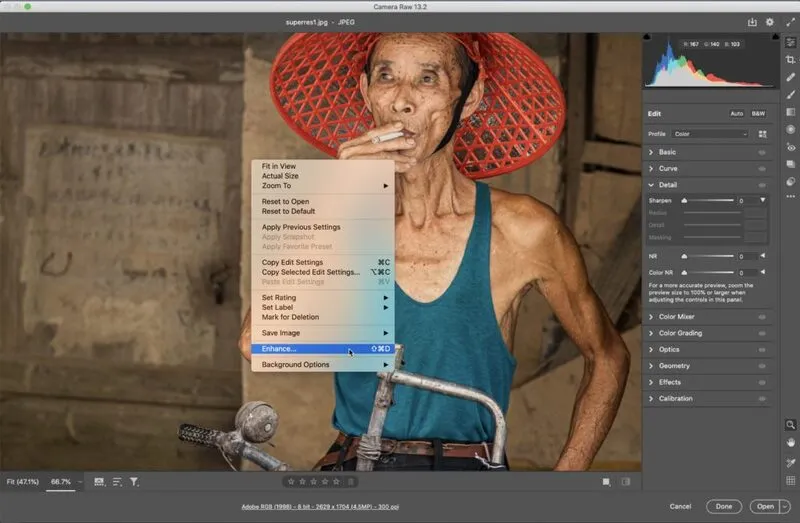Viewport: 800px width, 523px height.
Task: Click the filter funnel icon
Action: click(x=134, y=482)
